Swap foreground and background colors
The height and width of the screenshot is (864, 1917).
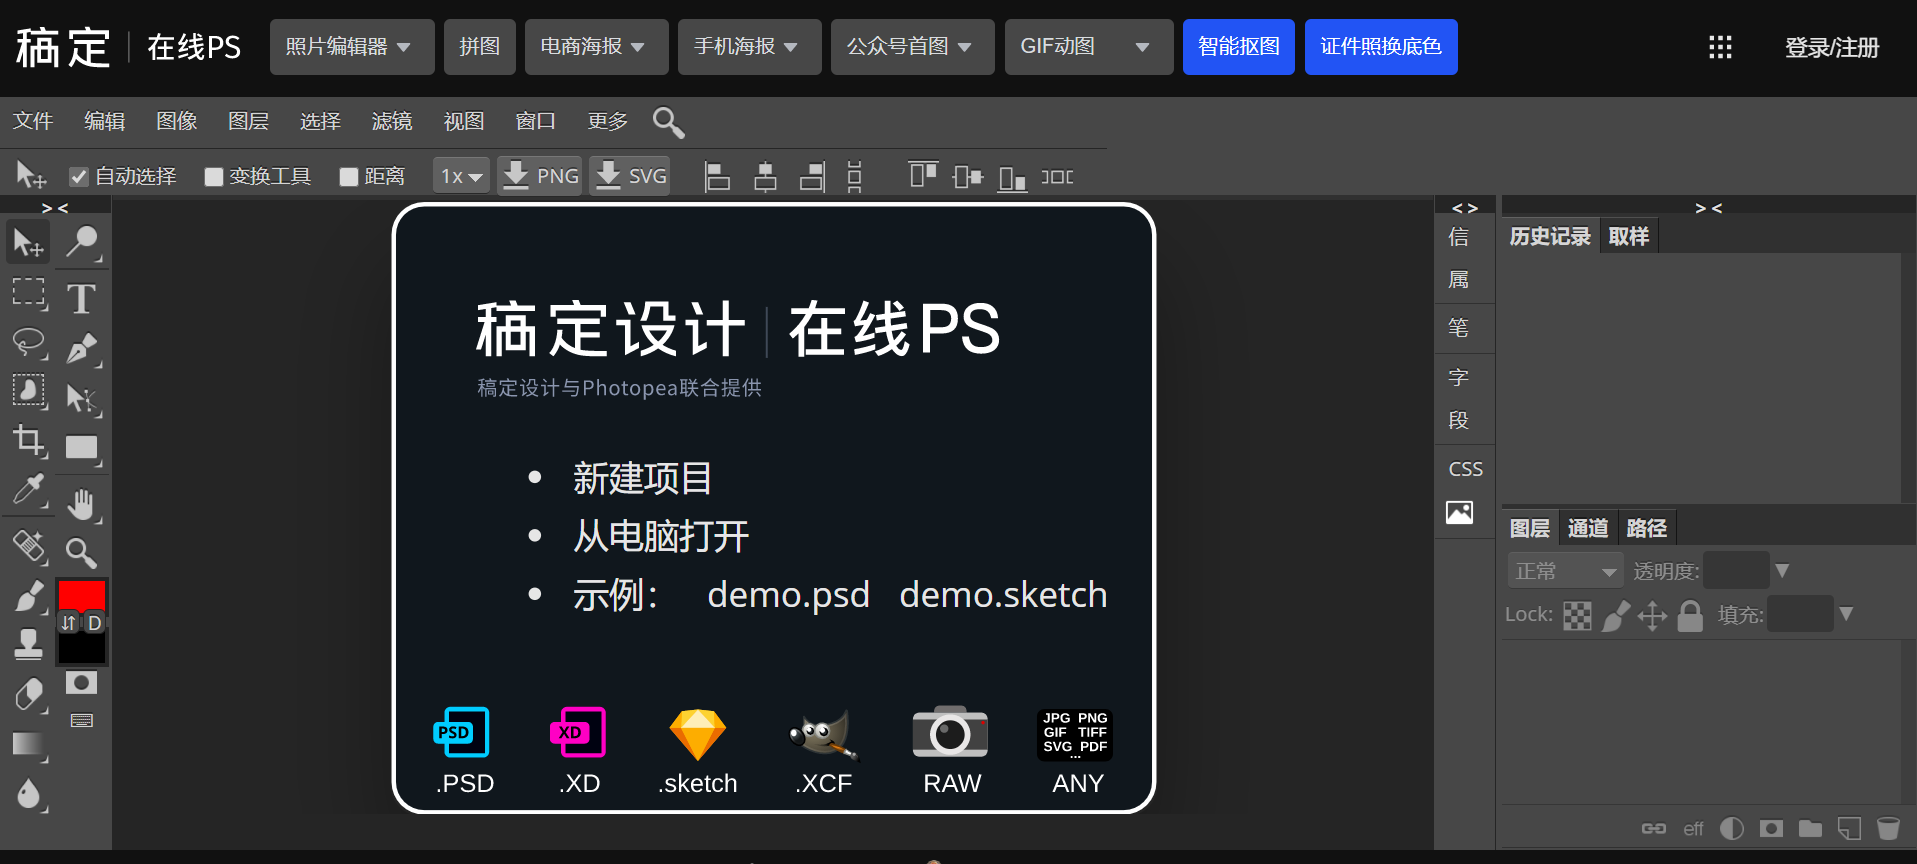click(x=69, y=623)
